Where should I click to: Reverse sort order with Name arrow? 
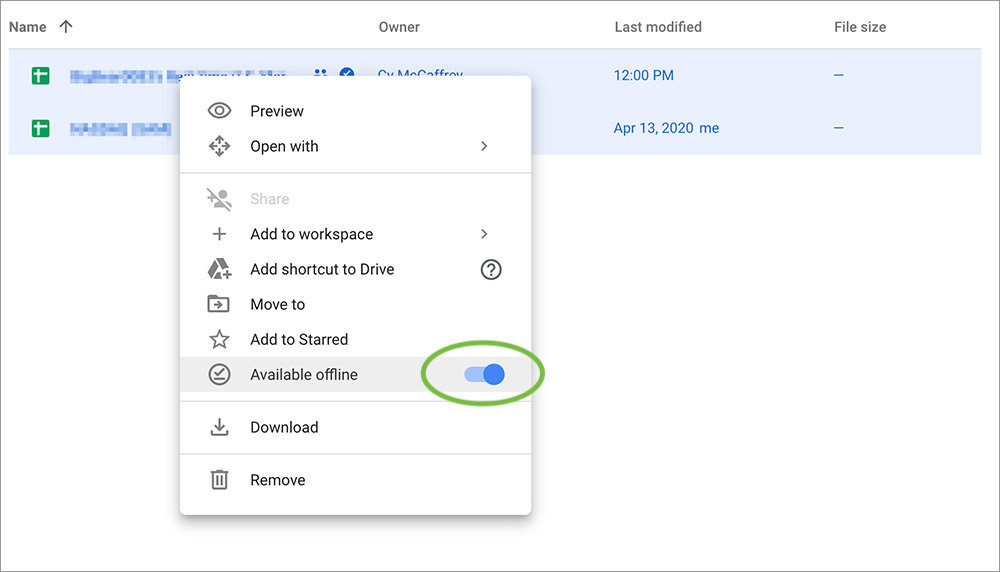pyautogui.click(x=66, y=27)
